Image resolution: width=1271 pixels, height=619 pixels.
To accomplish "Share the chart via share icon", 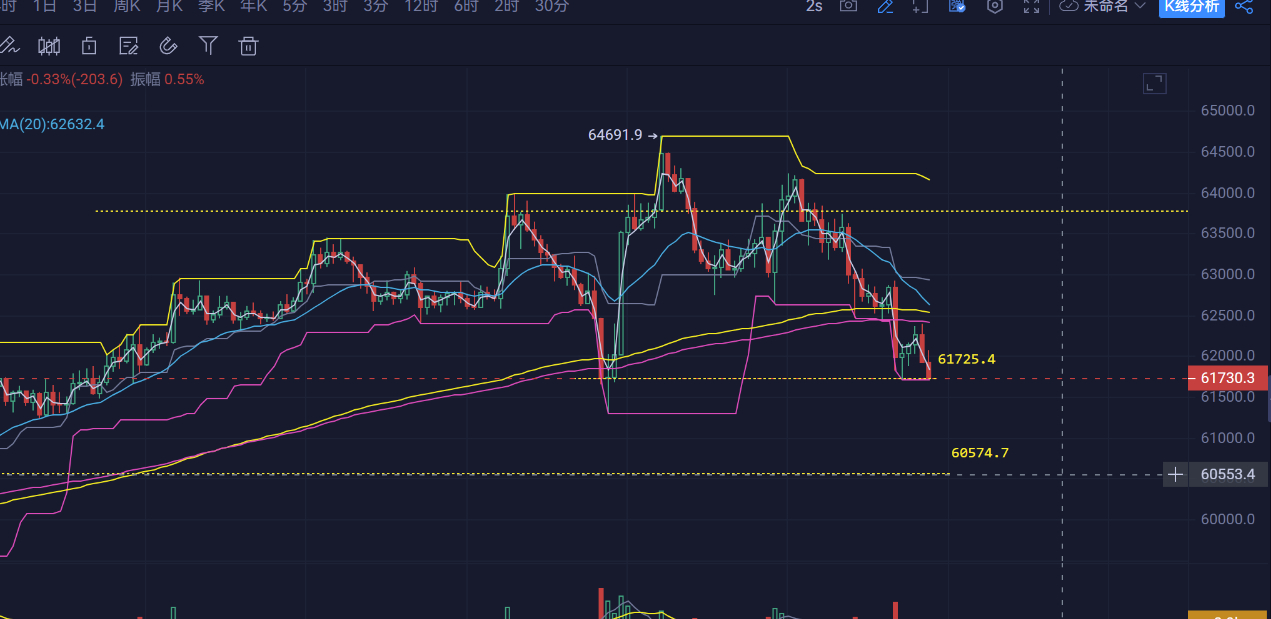I will [x=1244, y=6].
